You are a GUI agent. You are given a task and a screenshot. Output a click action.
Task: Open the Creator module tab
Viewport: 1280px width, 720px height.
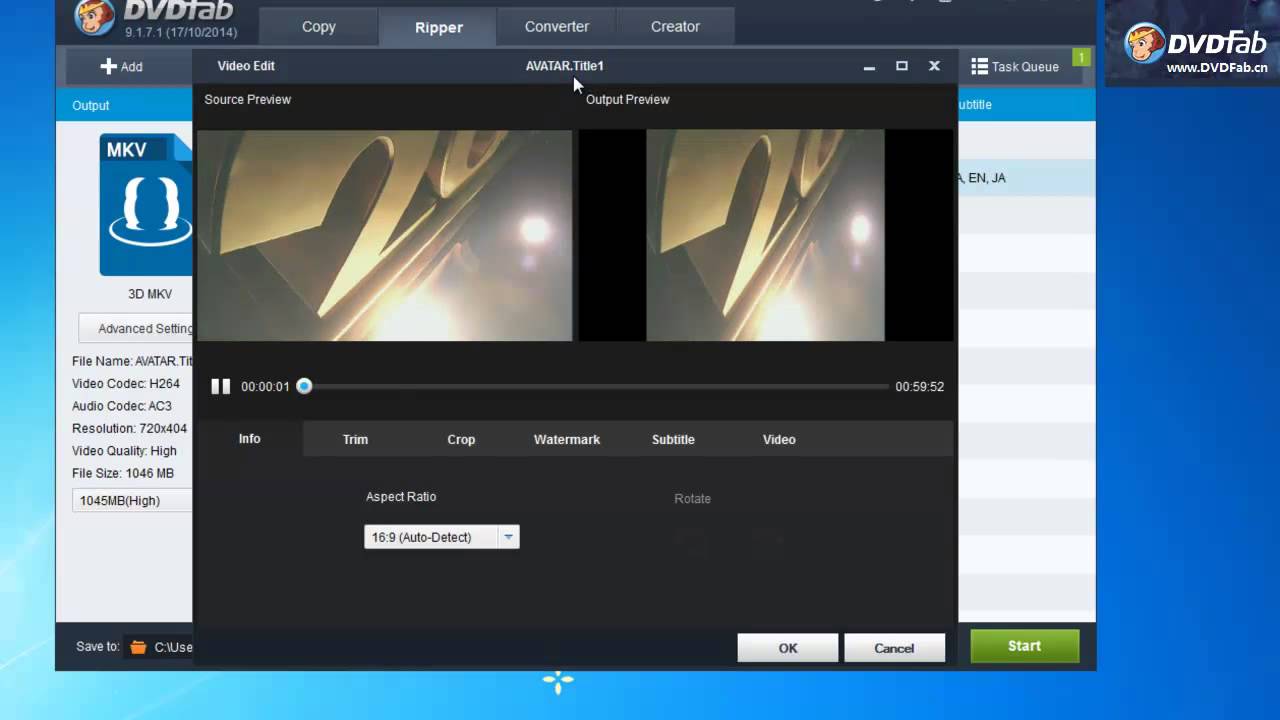pos(675,27)
